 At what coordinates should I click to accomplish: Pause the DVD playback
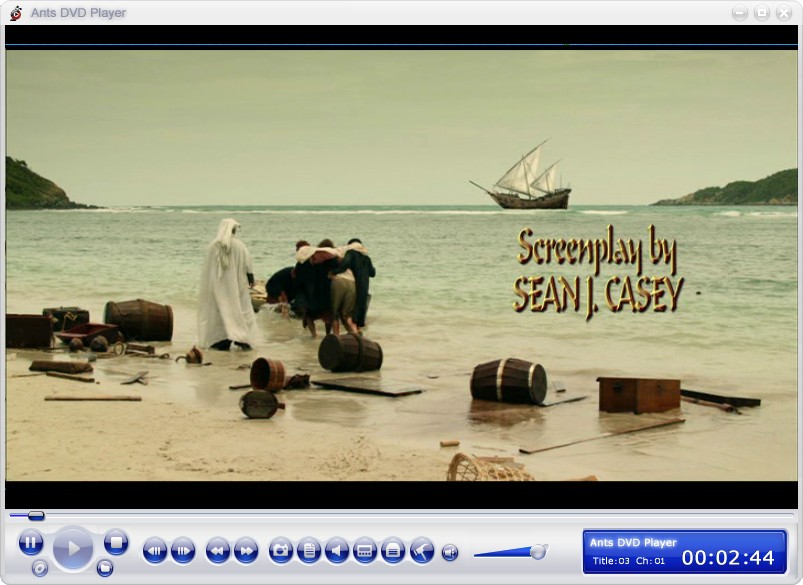[30, 543]
